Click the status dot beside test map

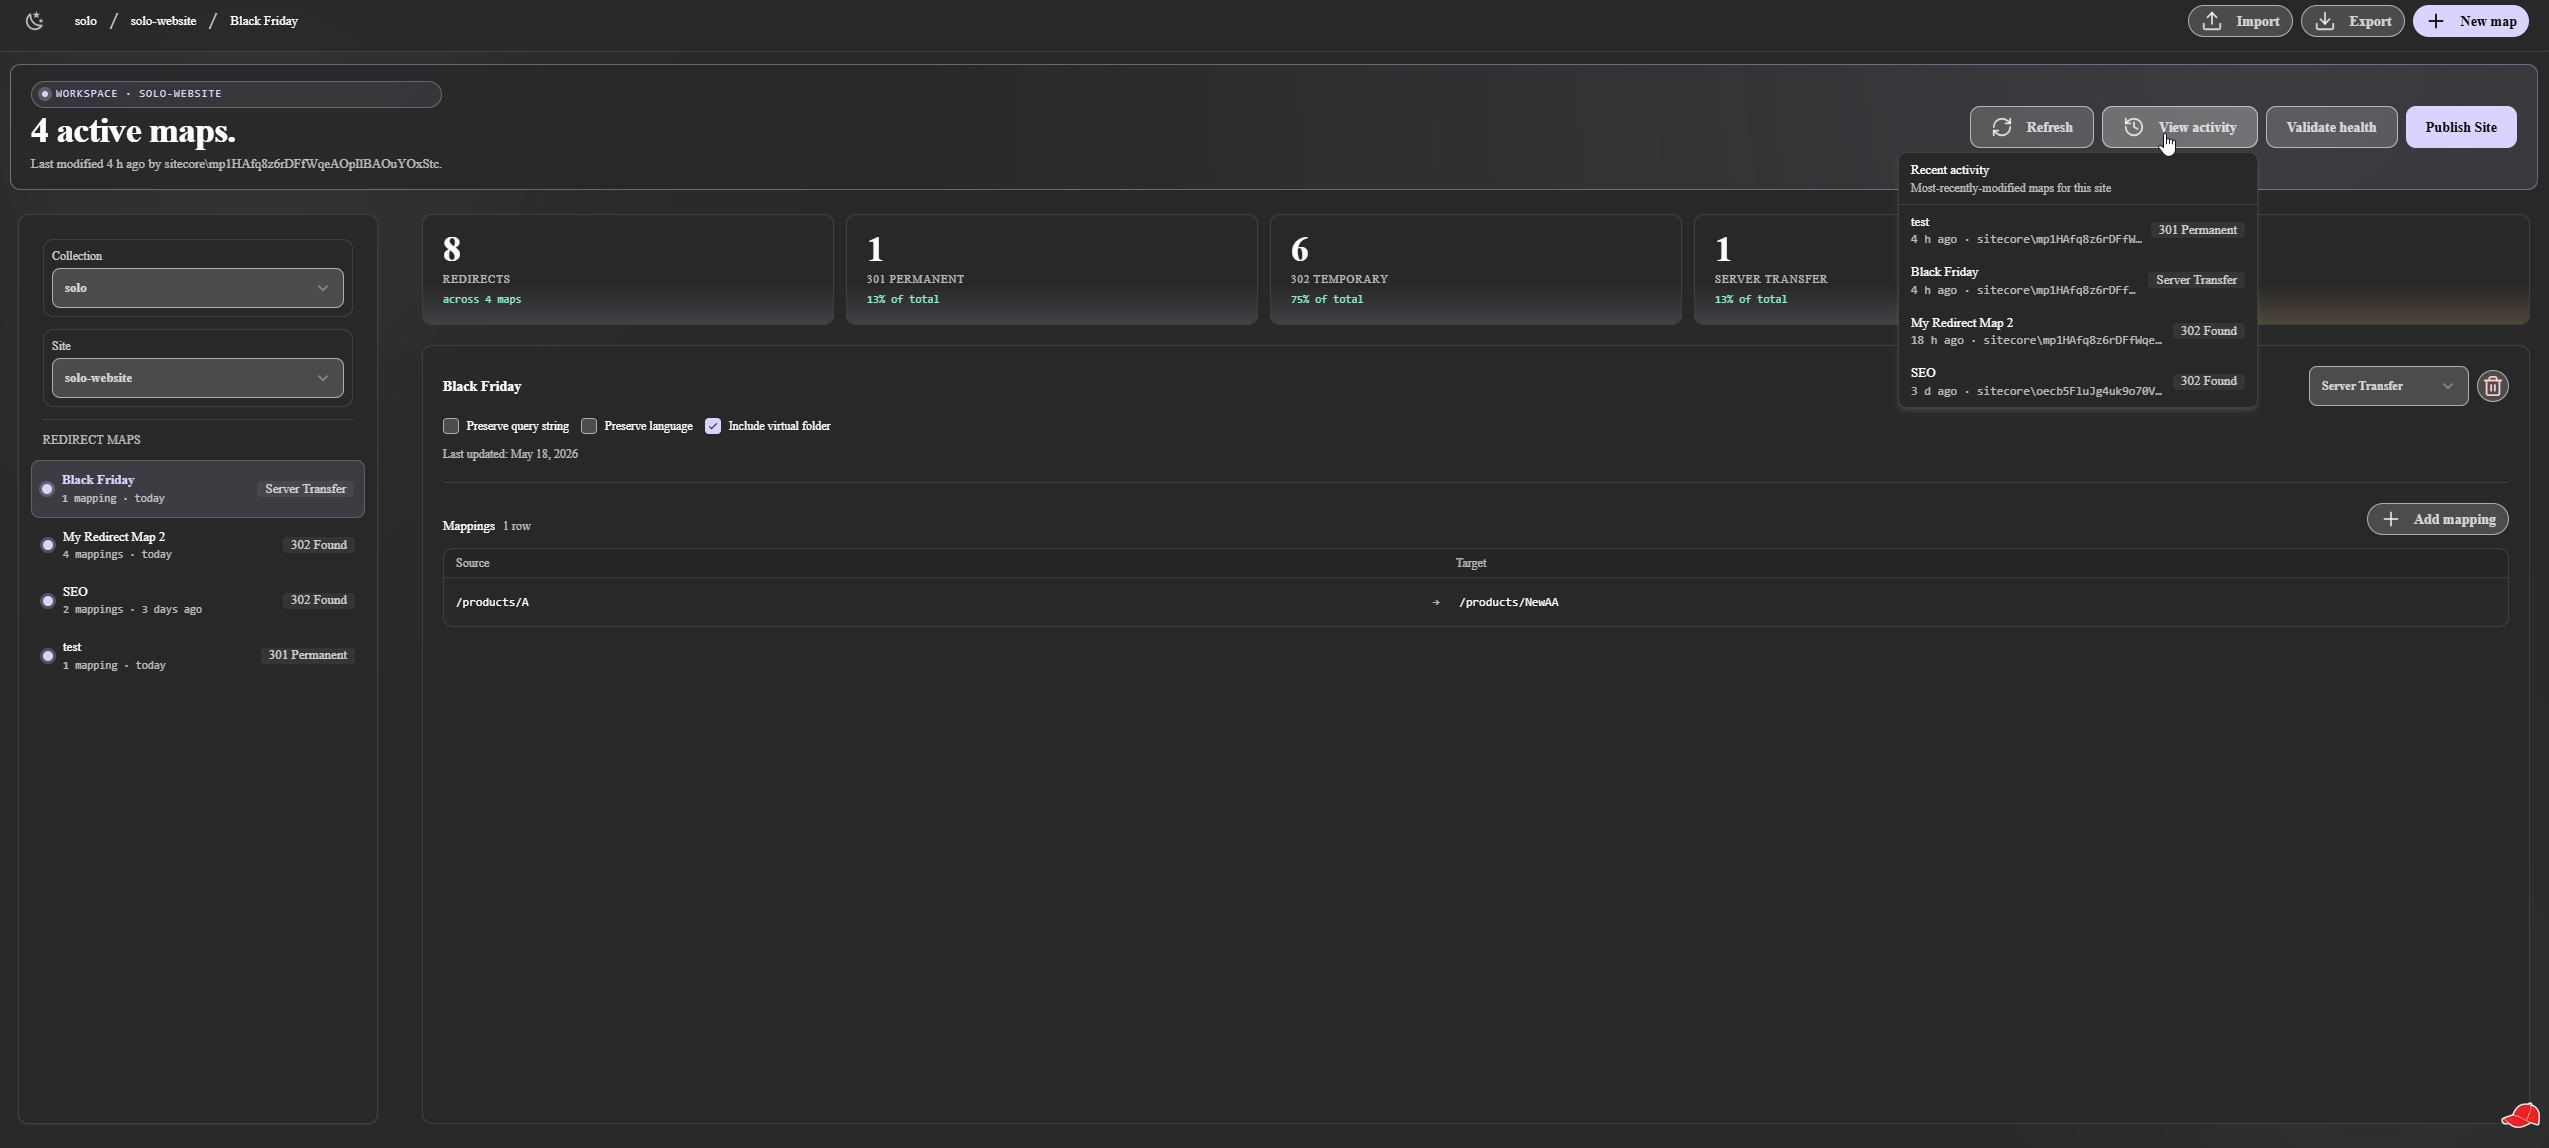pyautogui.click(x=47, y=656)
